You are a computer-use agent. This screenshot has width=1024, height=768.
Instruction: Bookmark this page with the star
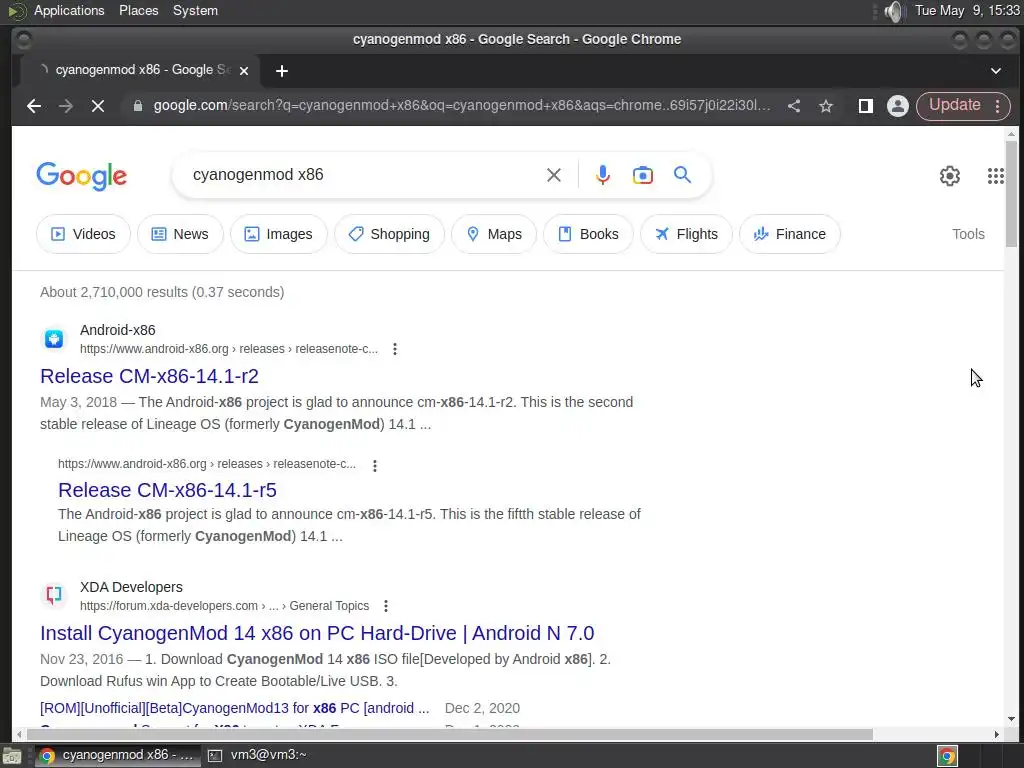pyautogui.click(x=825, y=106)
